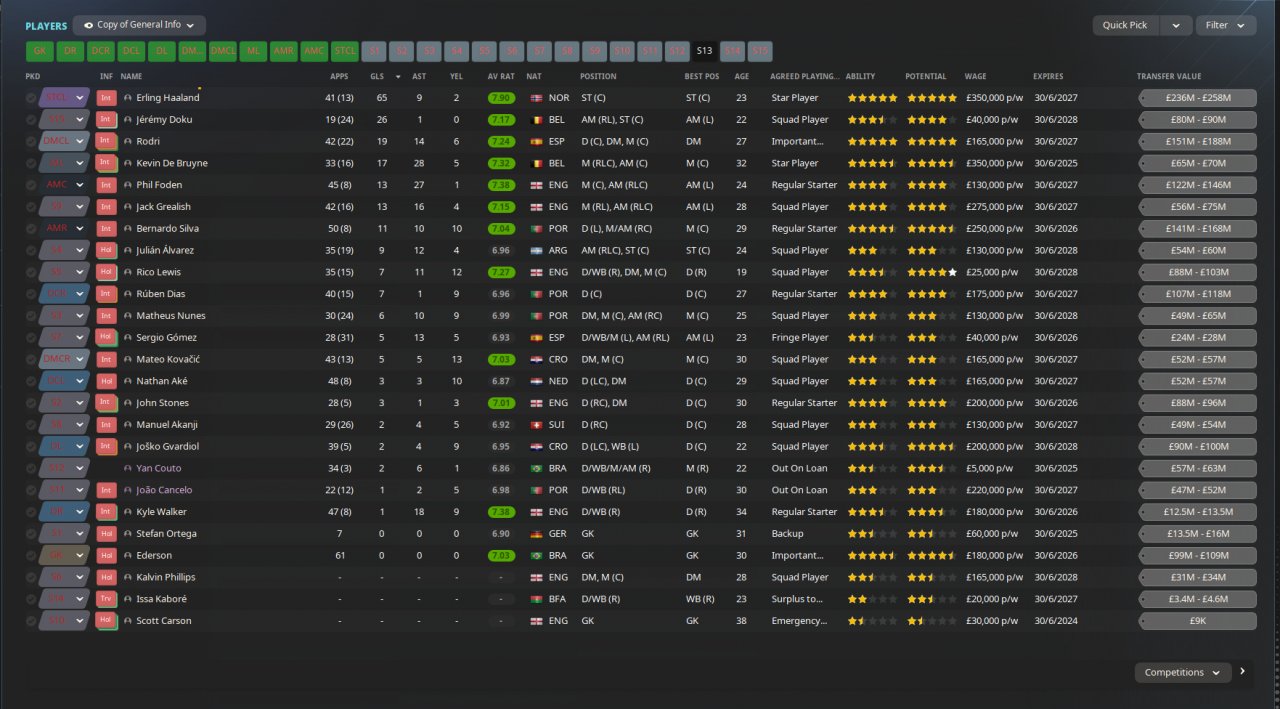Click sort arrow next to GLS header
The width and height of the screenshot is (1280, 709).
(x=399, y=76)
